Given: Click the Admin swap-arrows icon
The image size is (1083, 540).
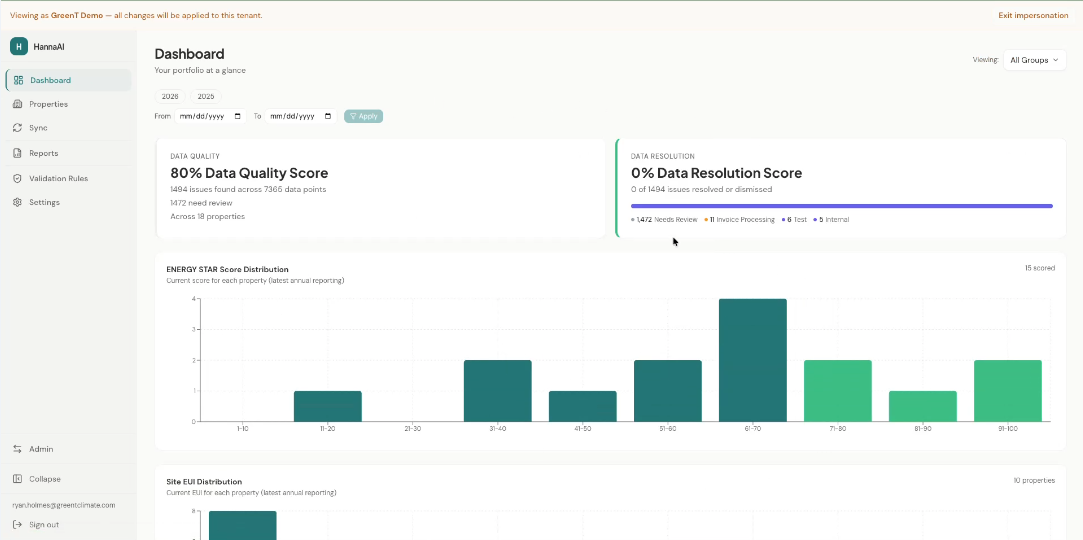Looking at the screenshot, I should click(x=18, y=449).
